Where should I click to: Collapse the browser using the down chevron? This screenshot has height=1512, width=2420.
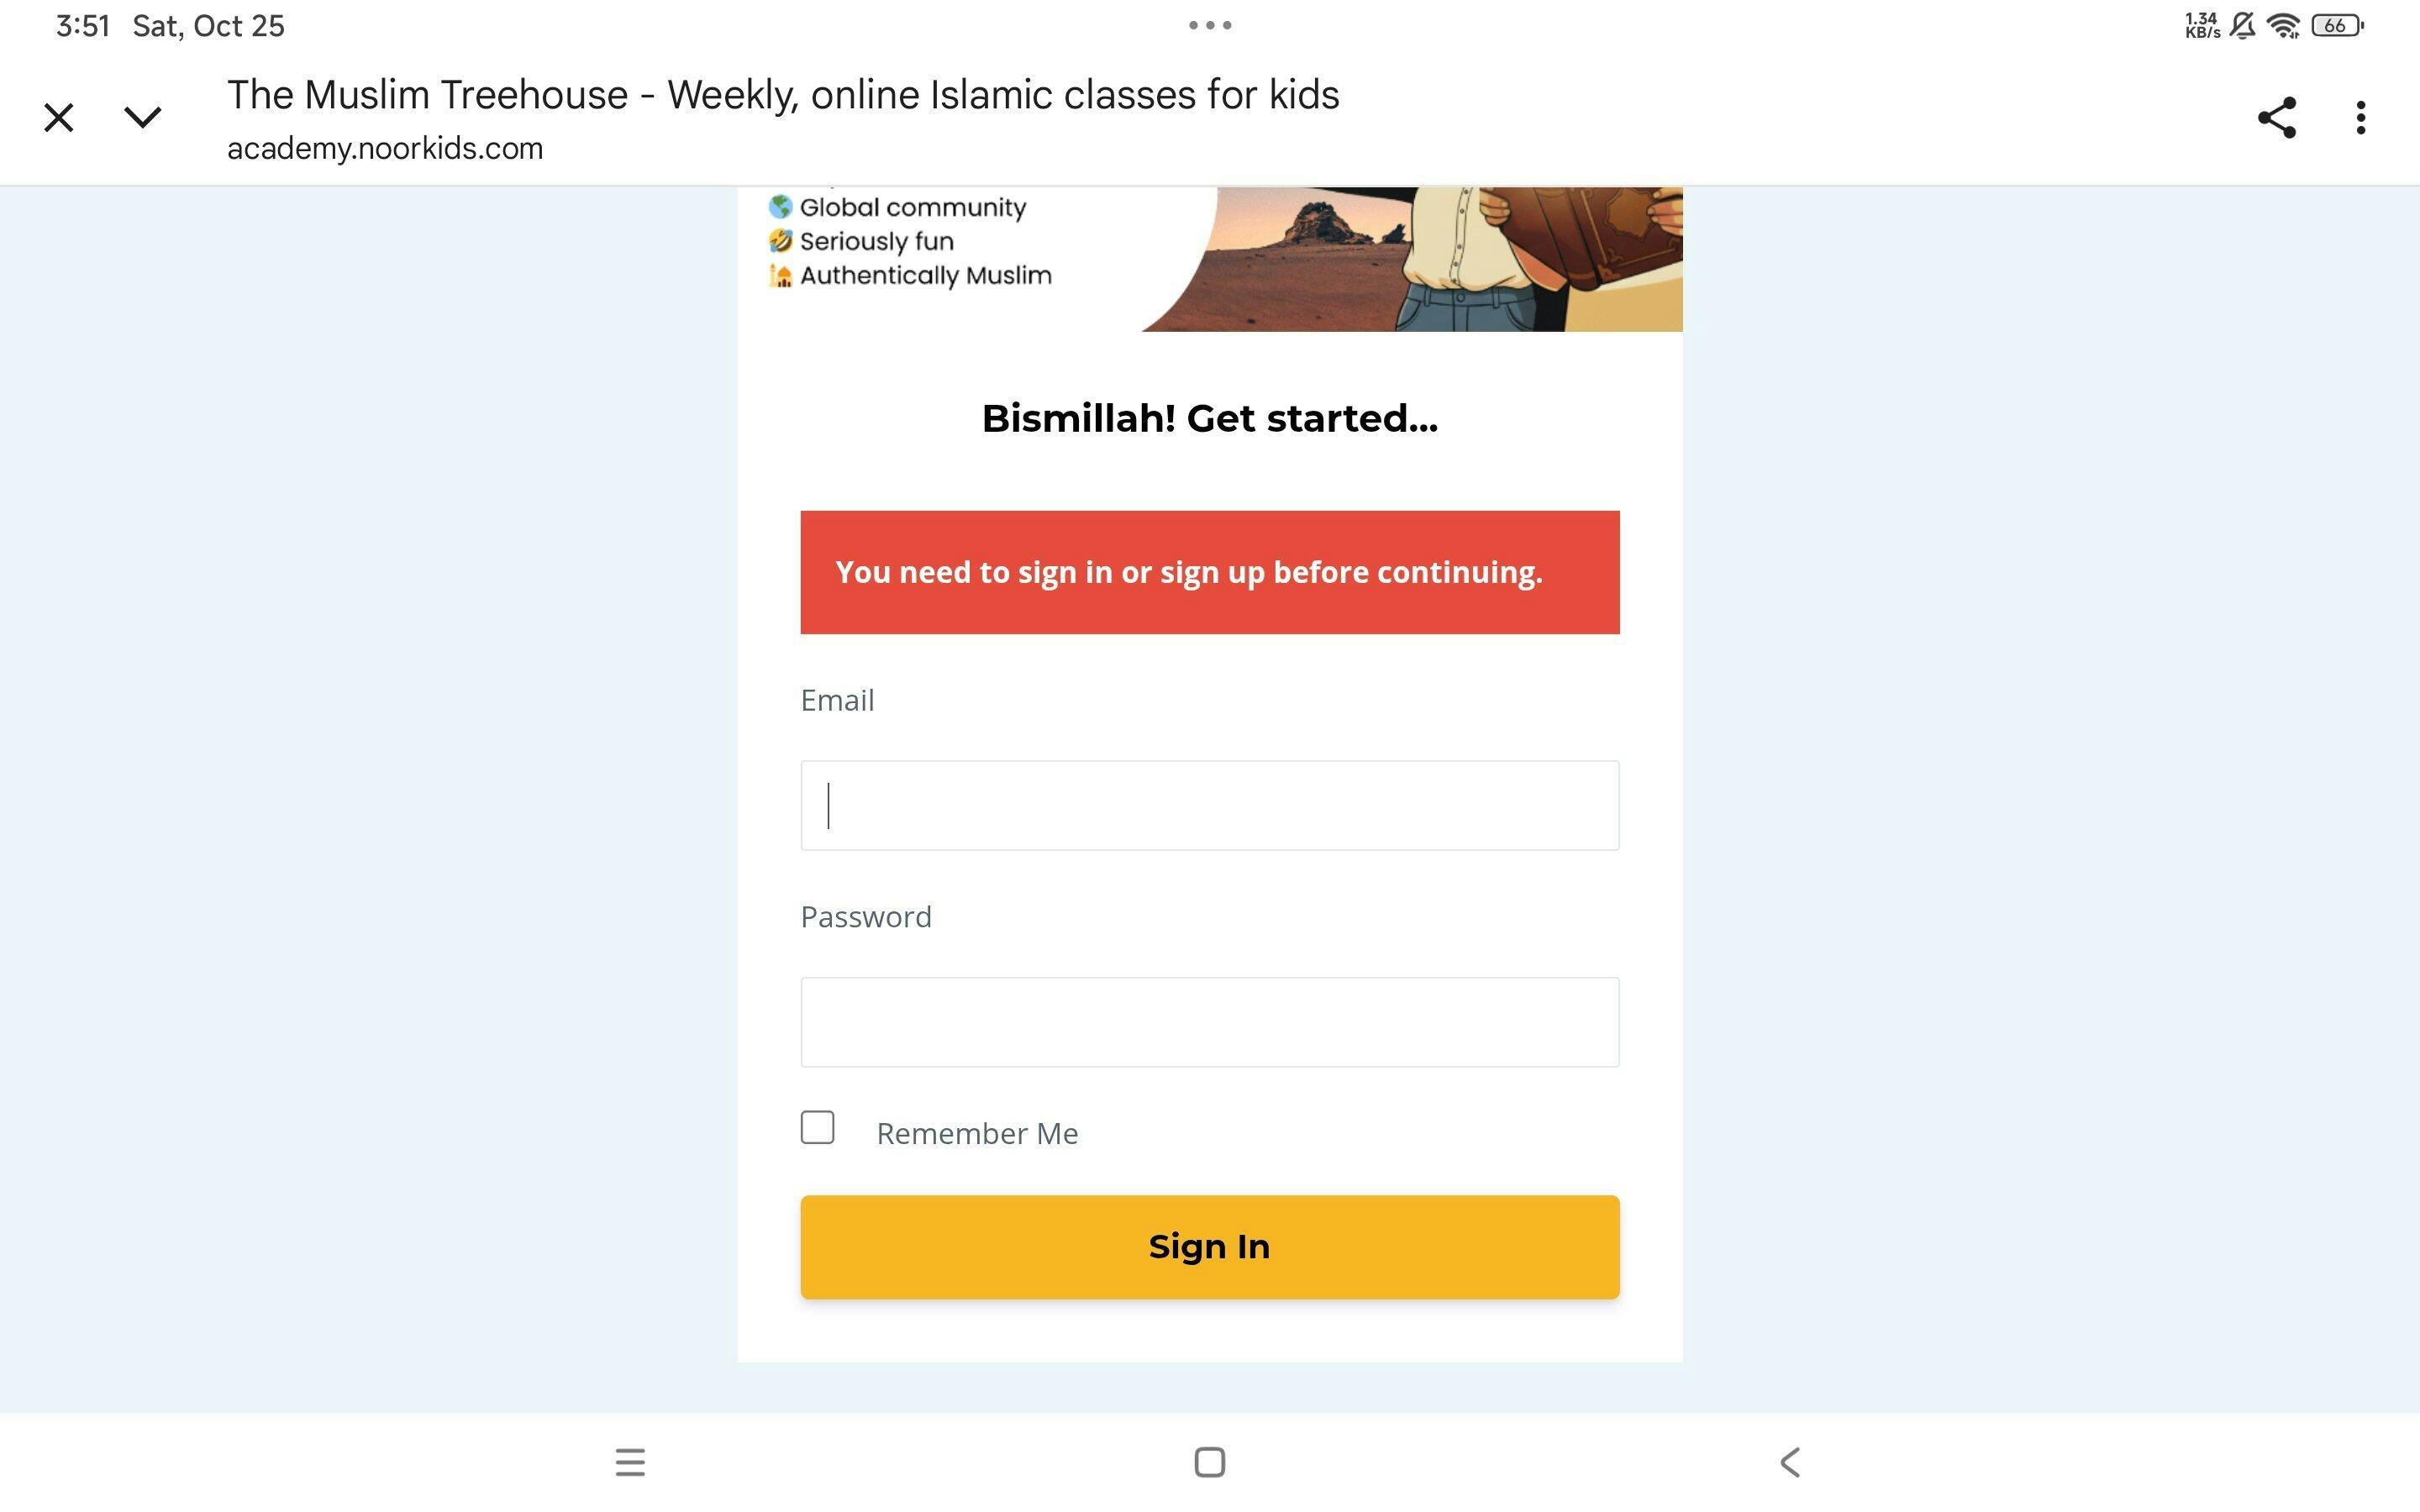pyautogui.click(x=142, y=118)
